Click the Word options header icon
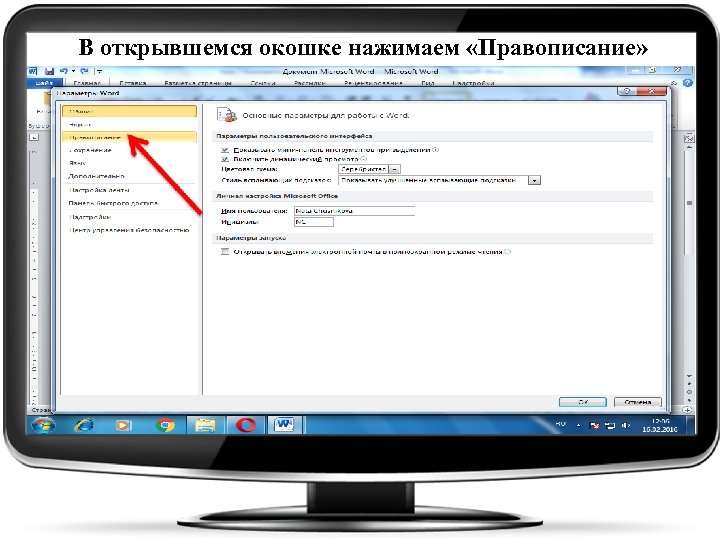720x540 pixels. [x=227, y=115]
